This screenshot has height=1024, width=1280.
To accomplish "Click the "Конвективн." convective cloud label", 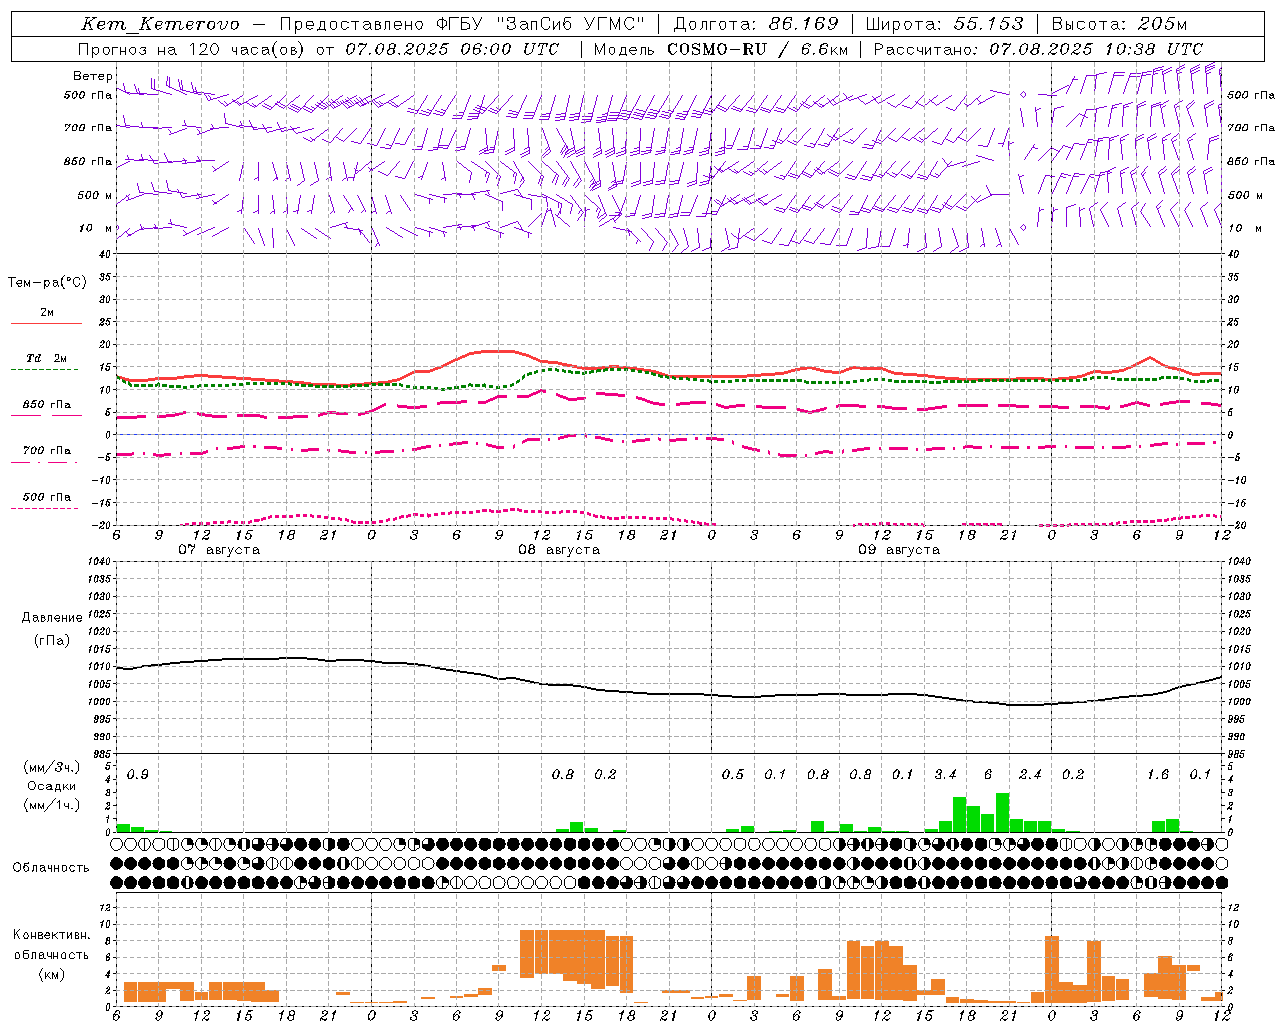I will 51,935.
